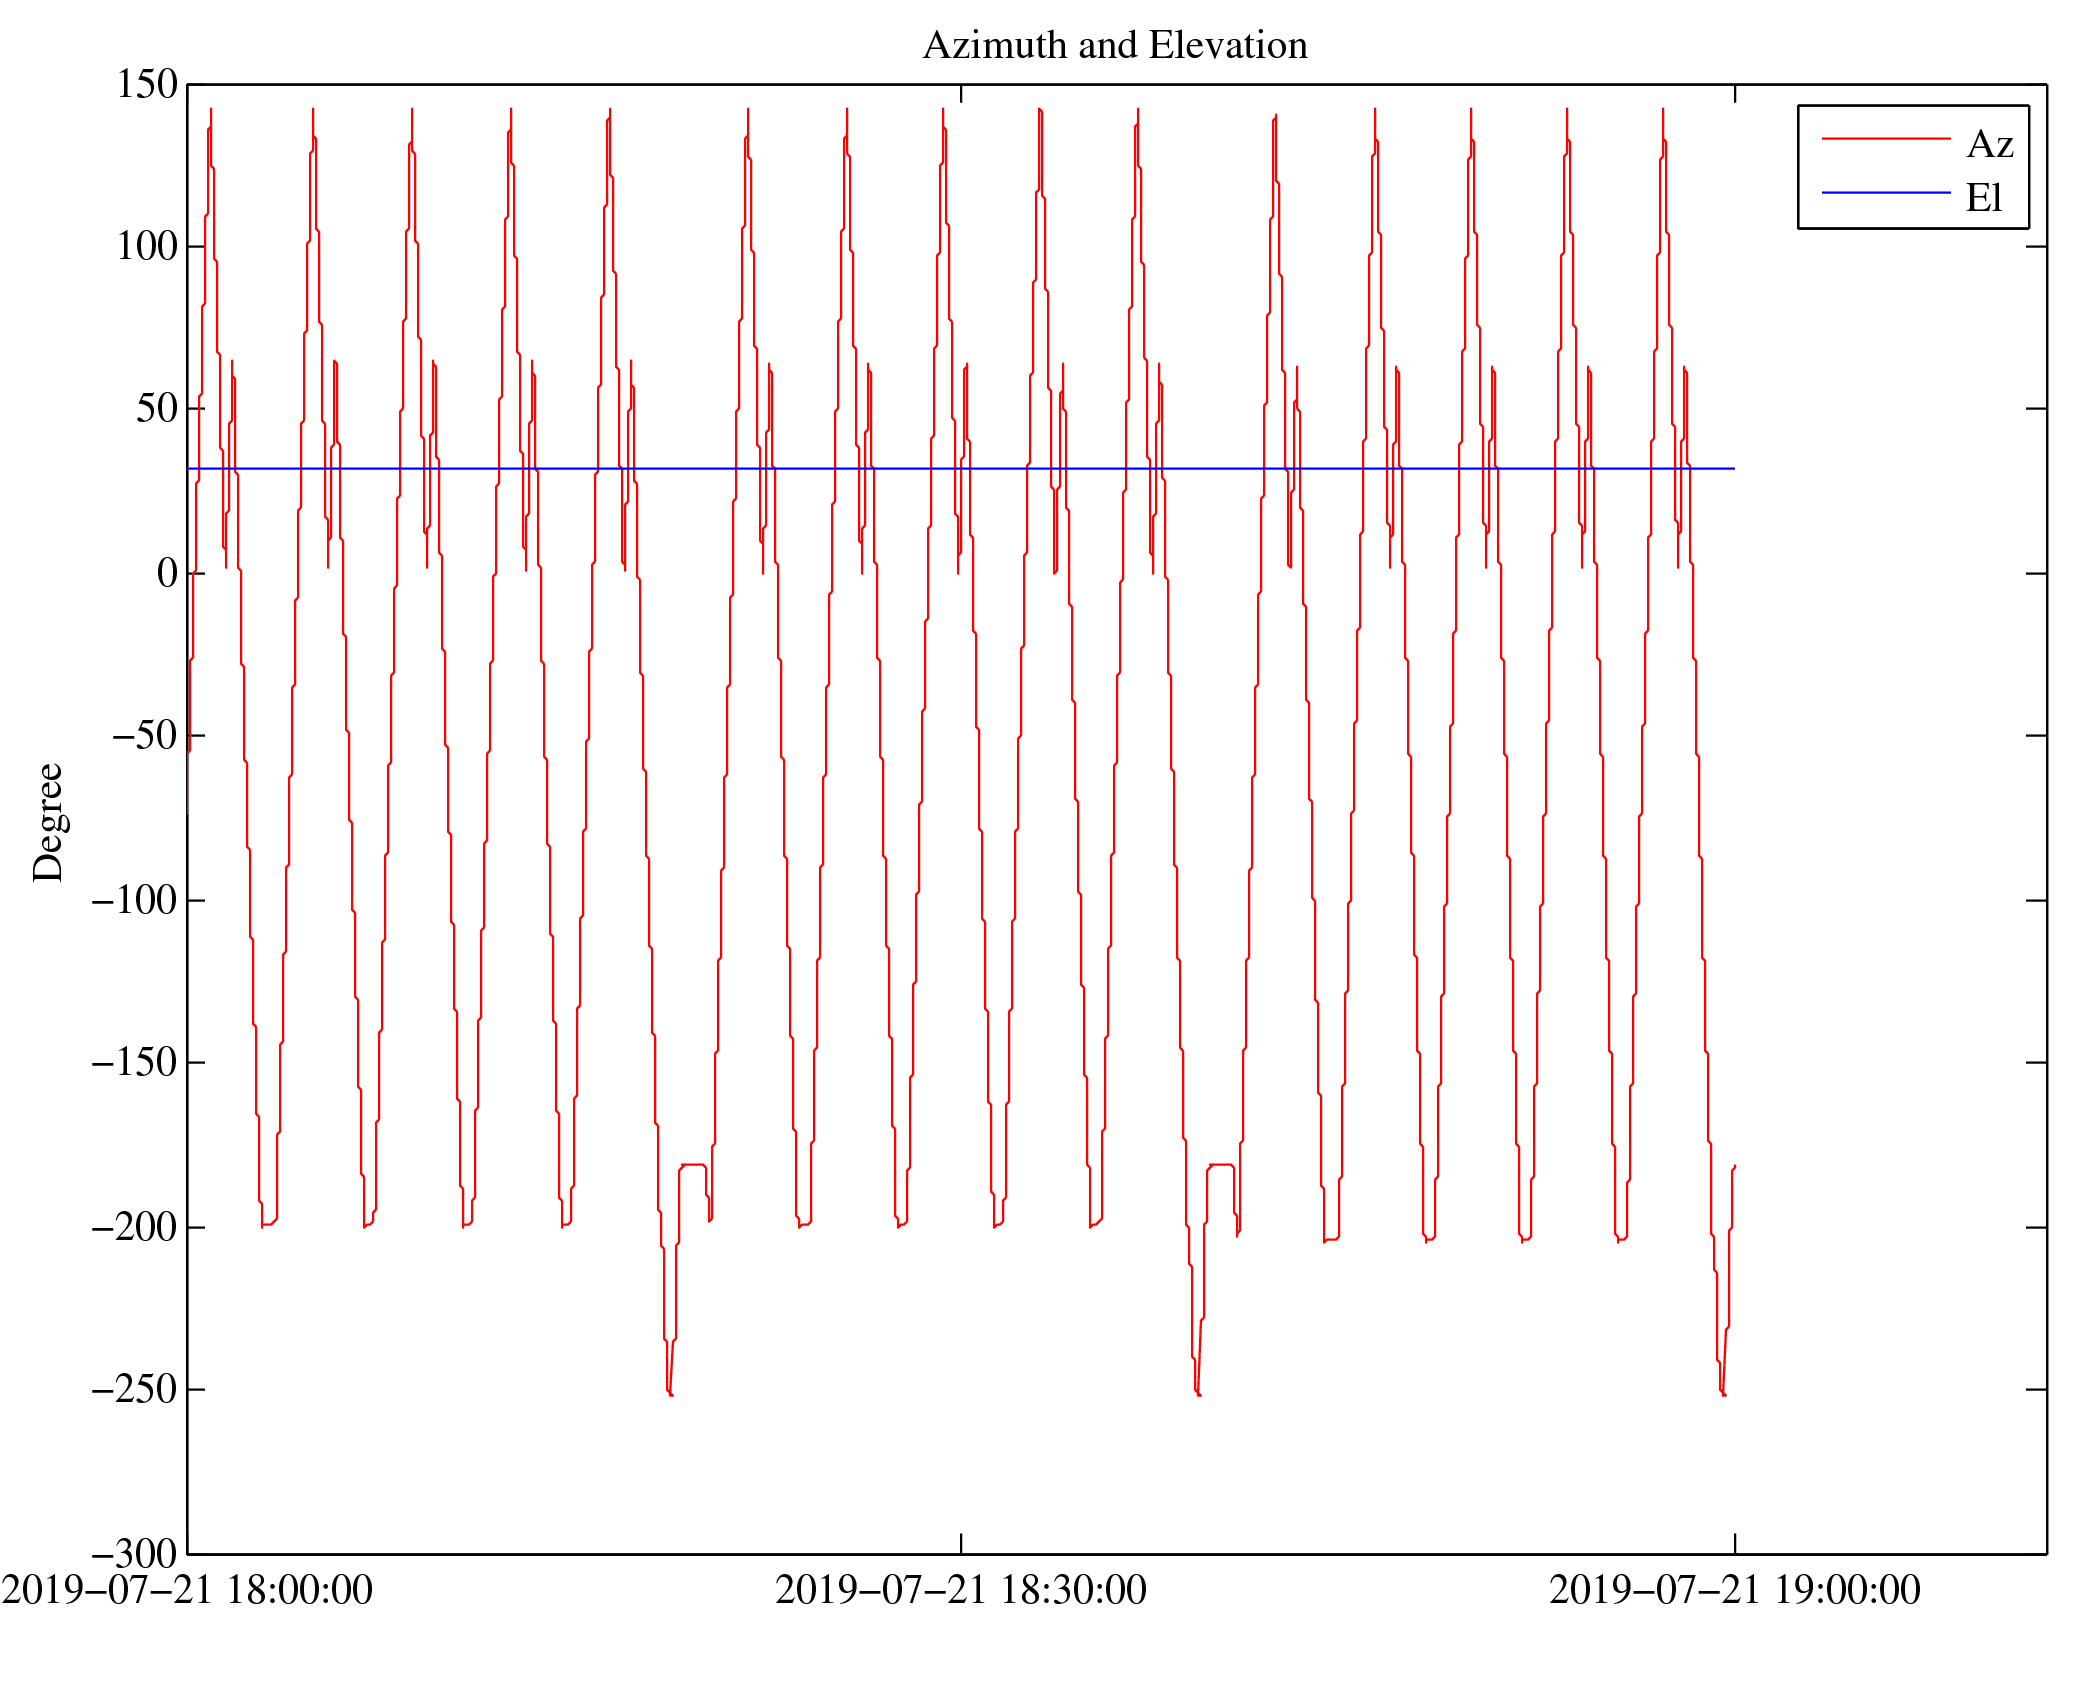Select the −300 y-axis tick label

(x=134, y=1555)
